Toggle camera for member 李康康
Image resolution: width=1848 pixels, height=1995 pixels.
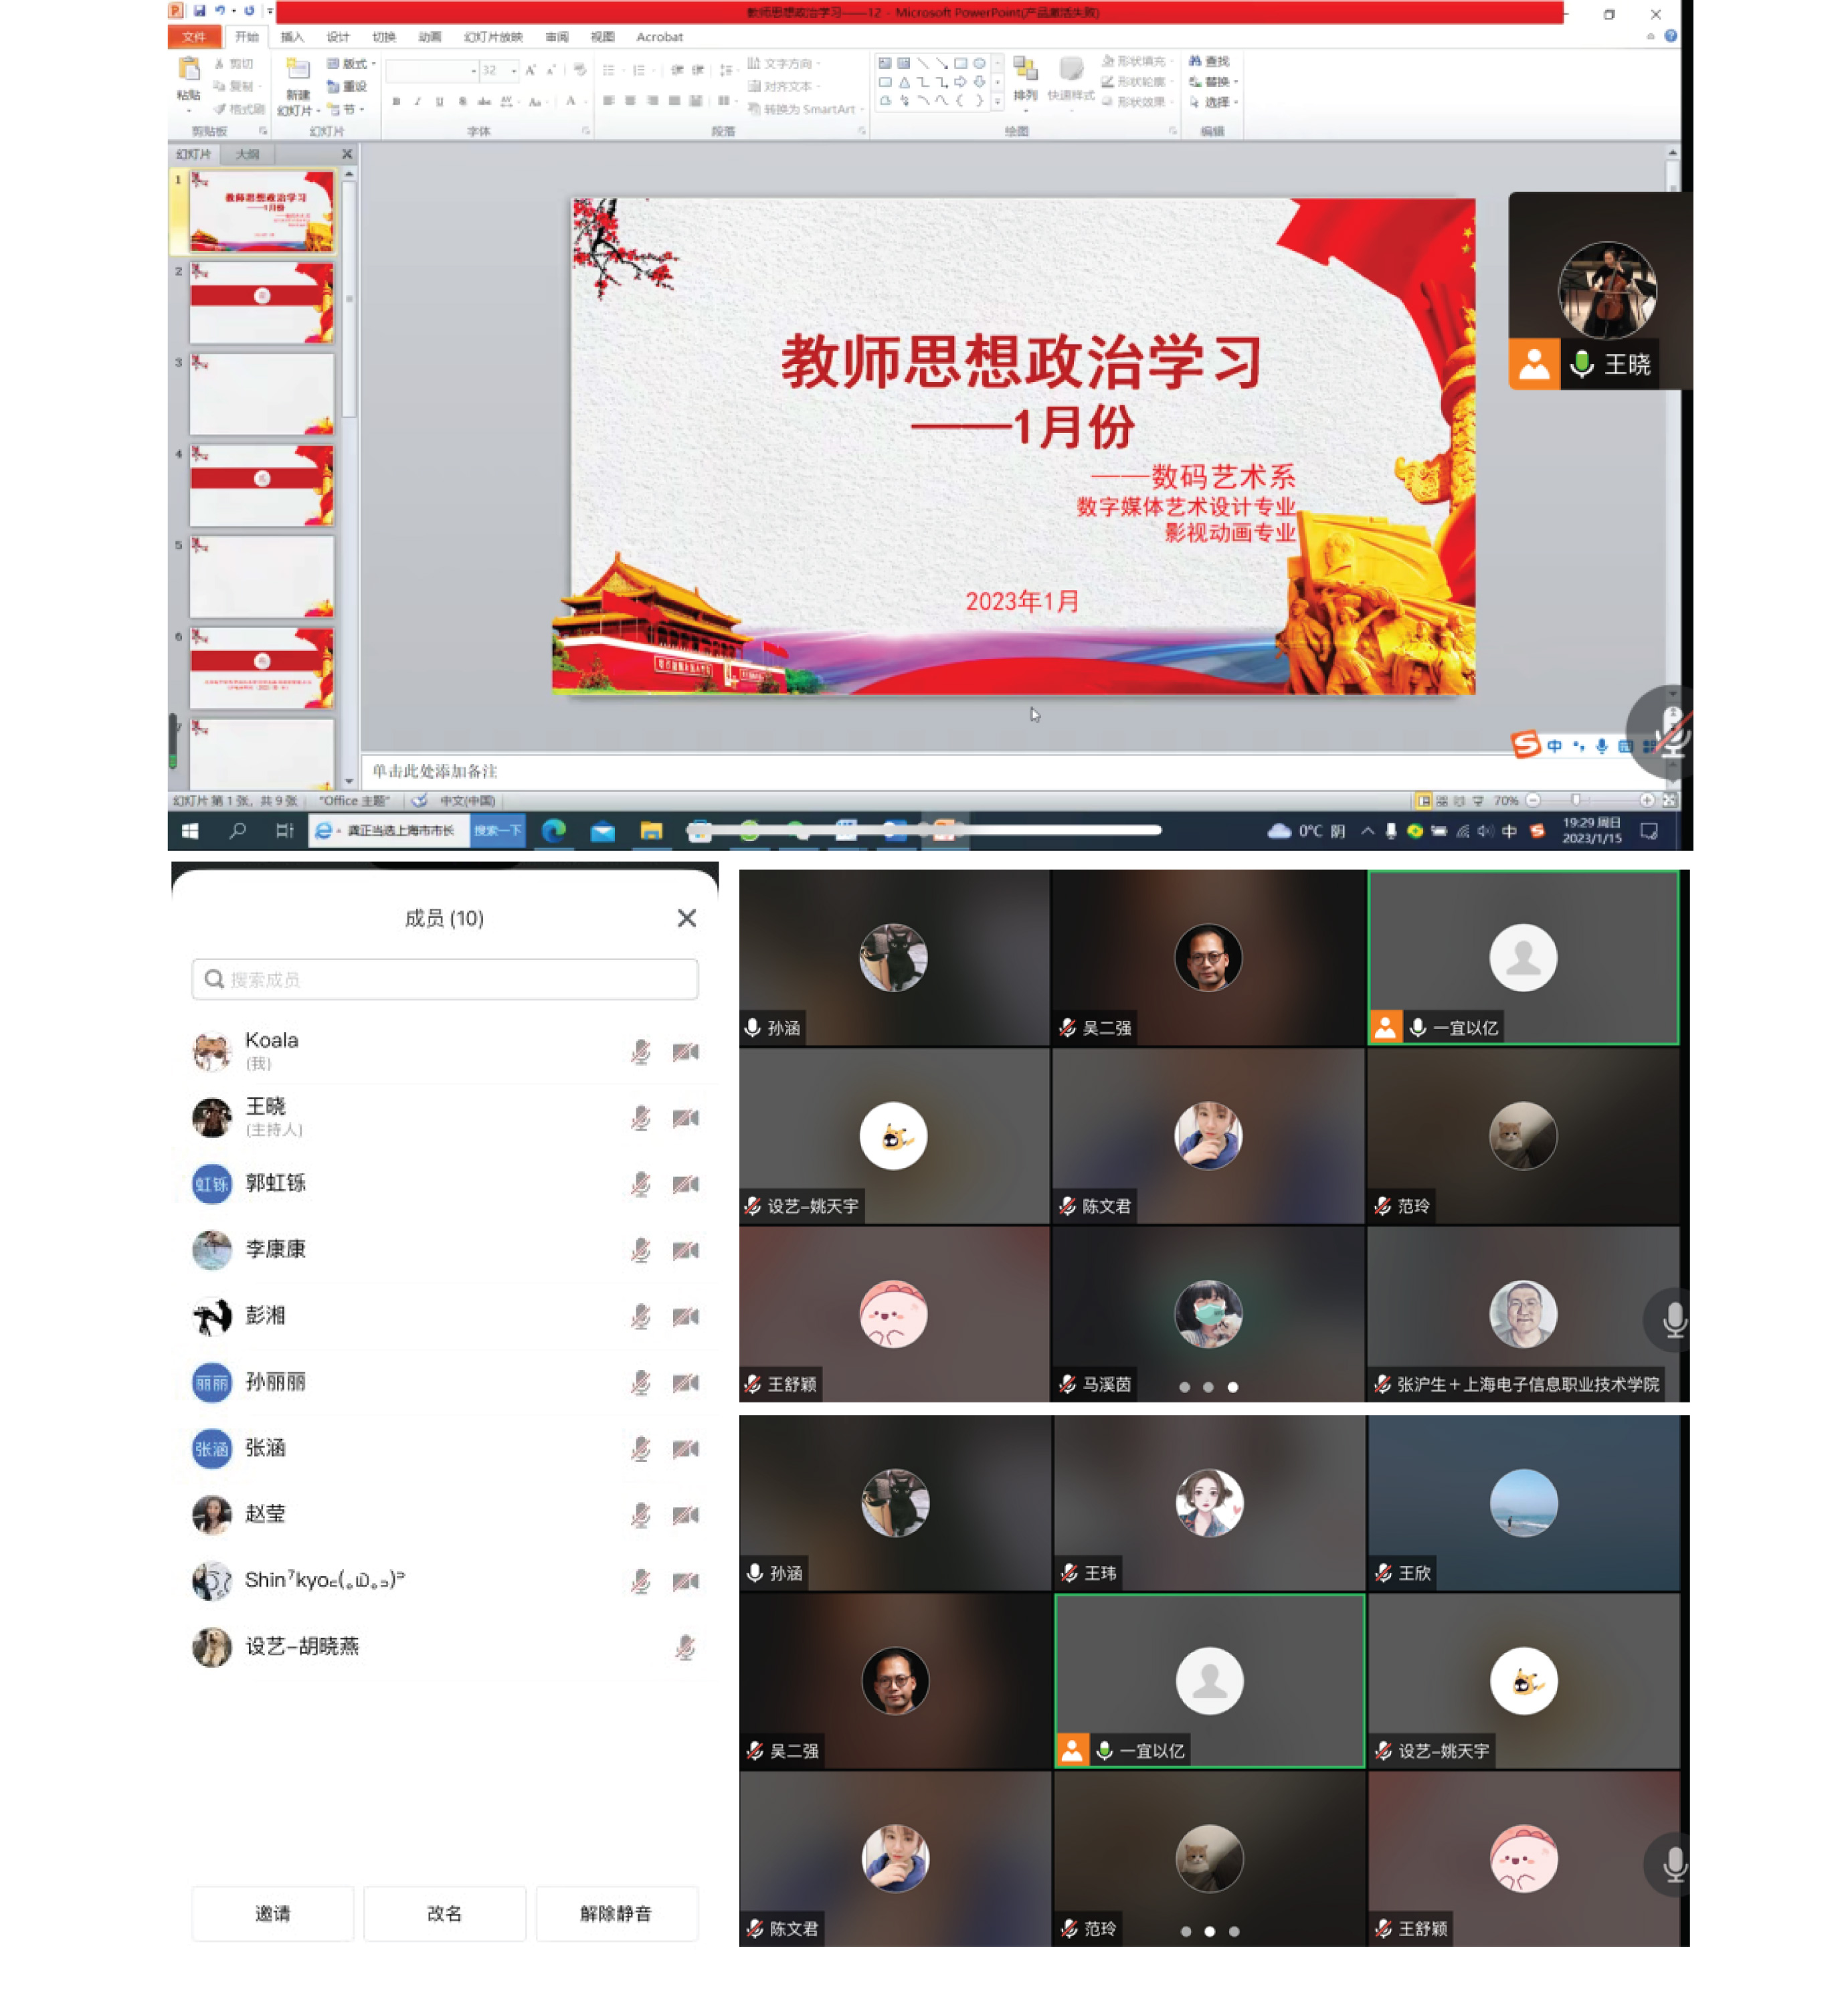click(685, 1250)
